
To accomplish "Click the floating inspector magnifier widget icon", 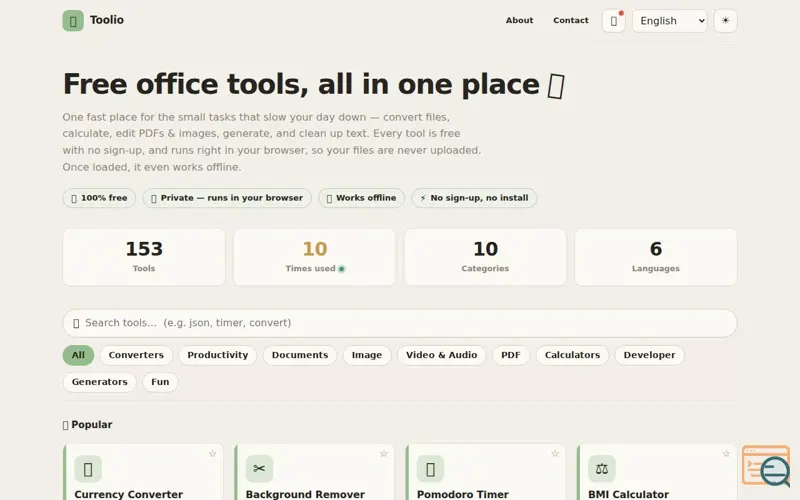I will tap(766, 466).
